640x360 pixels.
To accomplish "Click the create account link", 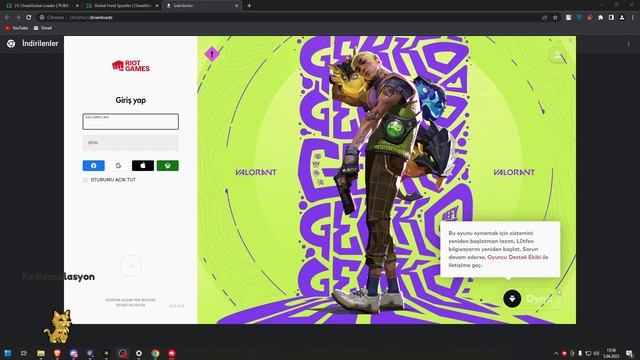I will coord(131,305).
